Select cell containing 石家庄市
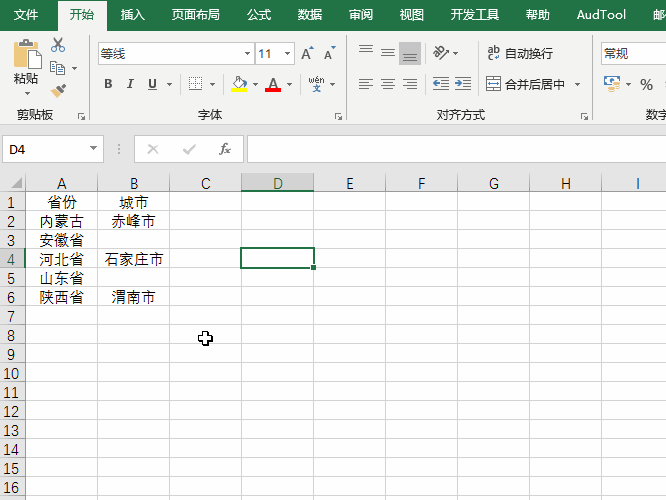This screenshot has width=666, height=500. pyautogui.click(x=133, y=259)
